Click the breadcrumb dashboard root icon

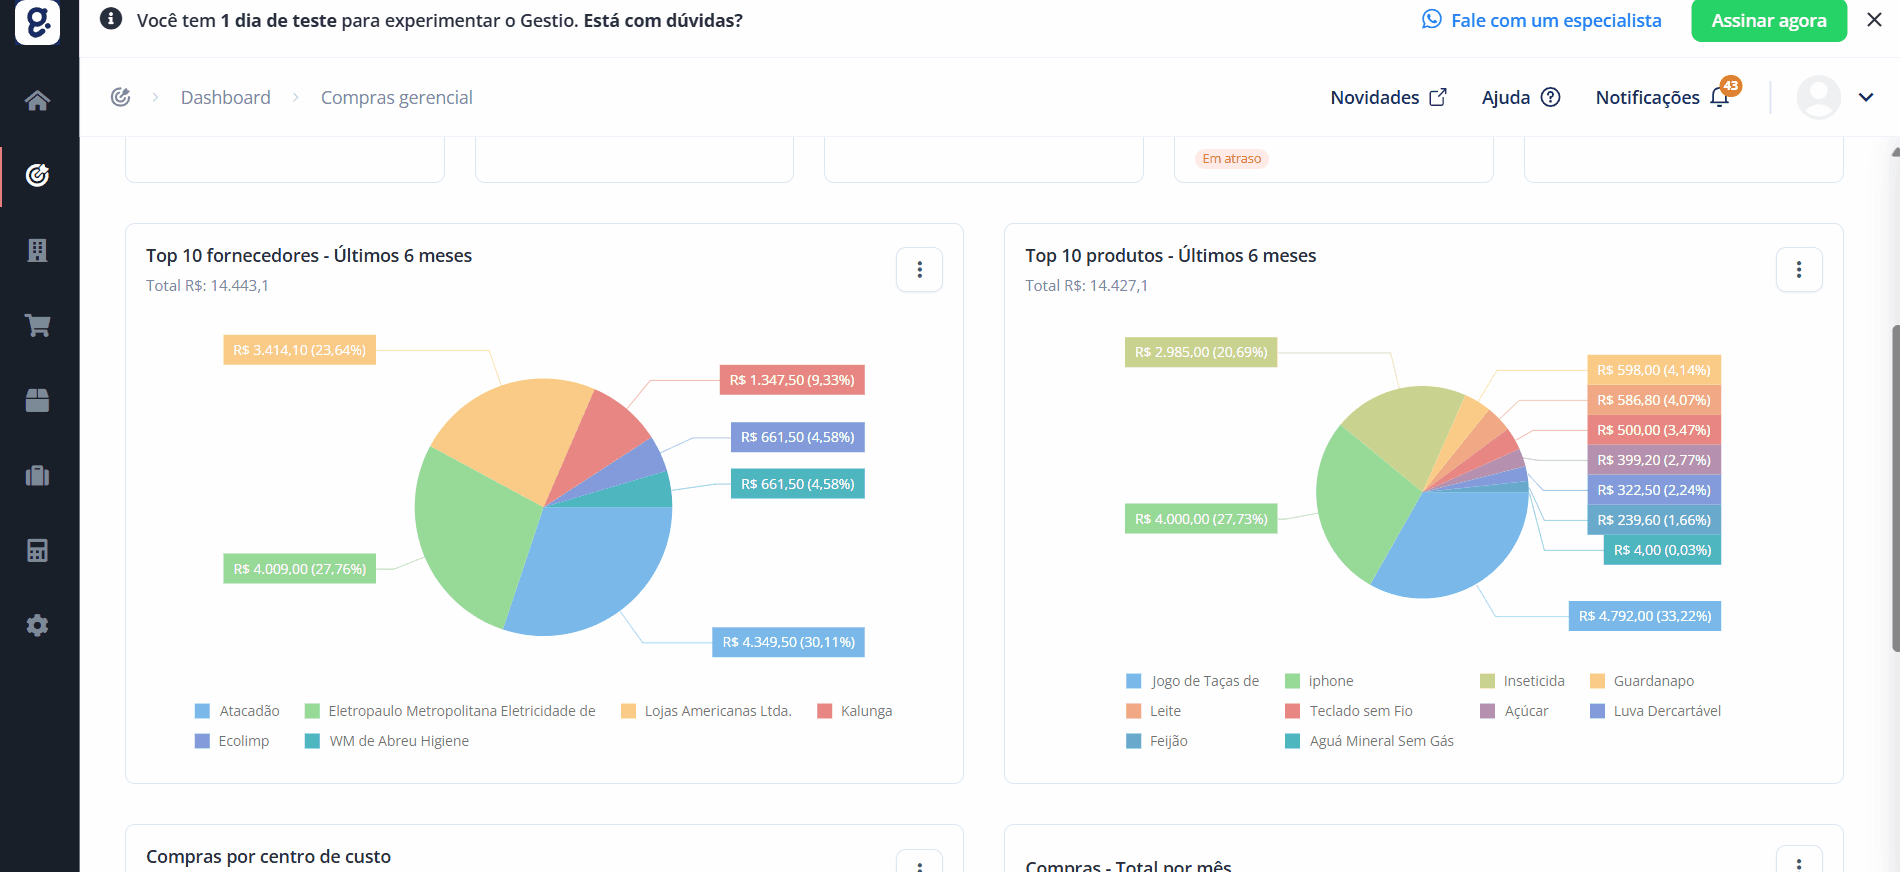(x=121, y=97)
